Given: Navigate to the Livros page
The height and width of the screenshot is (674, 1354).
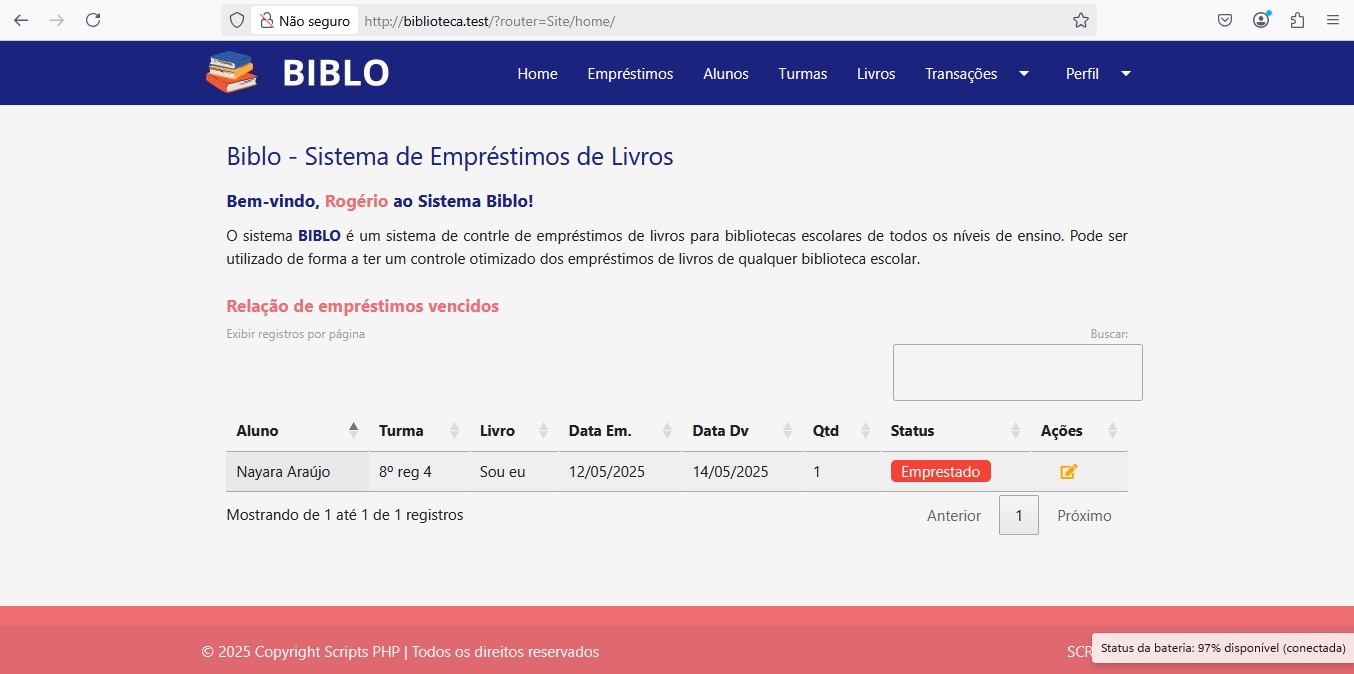Looking at the screenshot, I should [x=876, y=74].
